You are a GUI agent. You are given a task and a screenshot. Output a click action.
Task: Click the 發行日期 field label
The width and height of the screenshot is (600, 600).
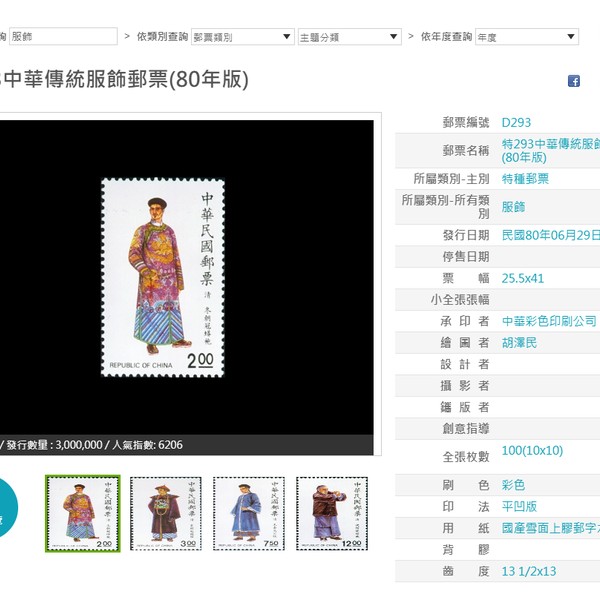point(466,235)
